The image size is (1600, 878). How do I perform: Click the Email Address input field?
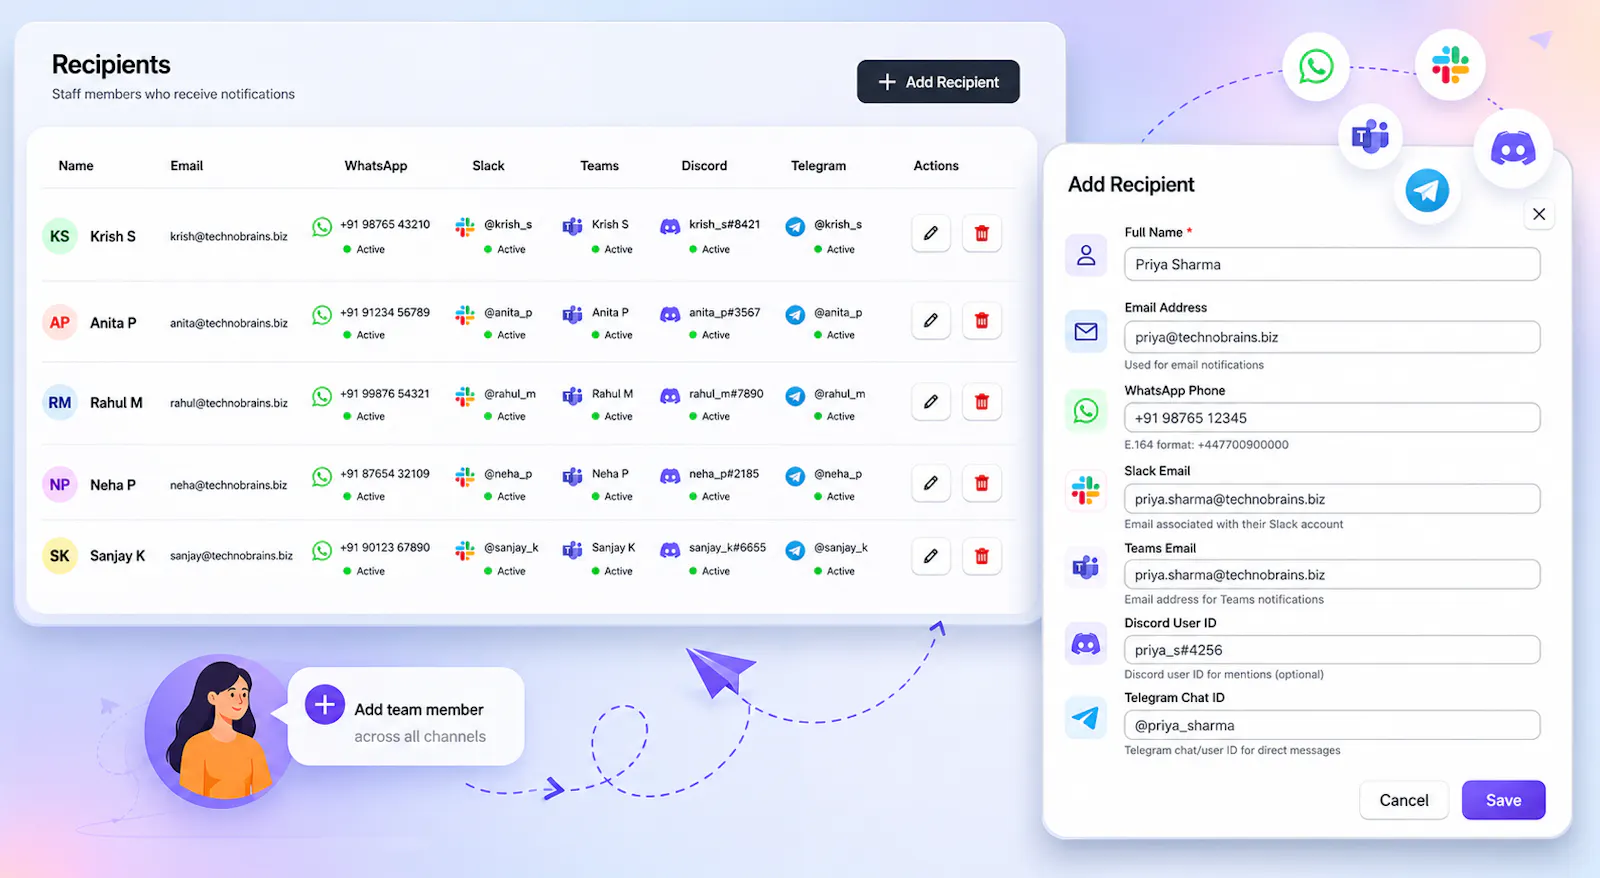click(1332, 337)
